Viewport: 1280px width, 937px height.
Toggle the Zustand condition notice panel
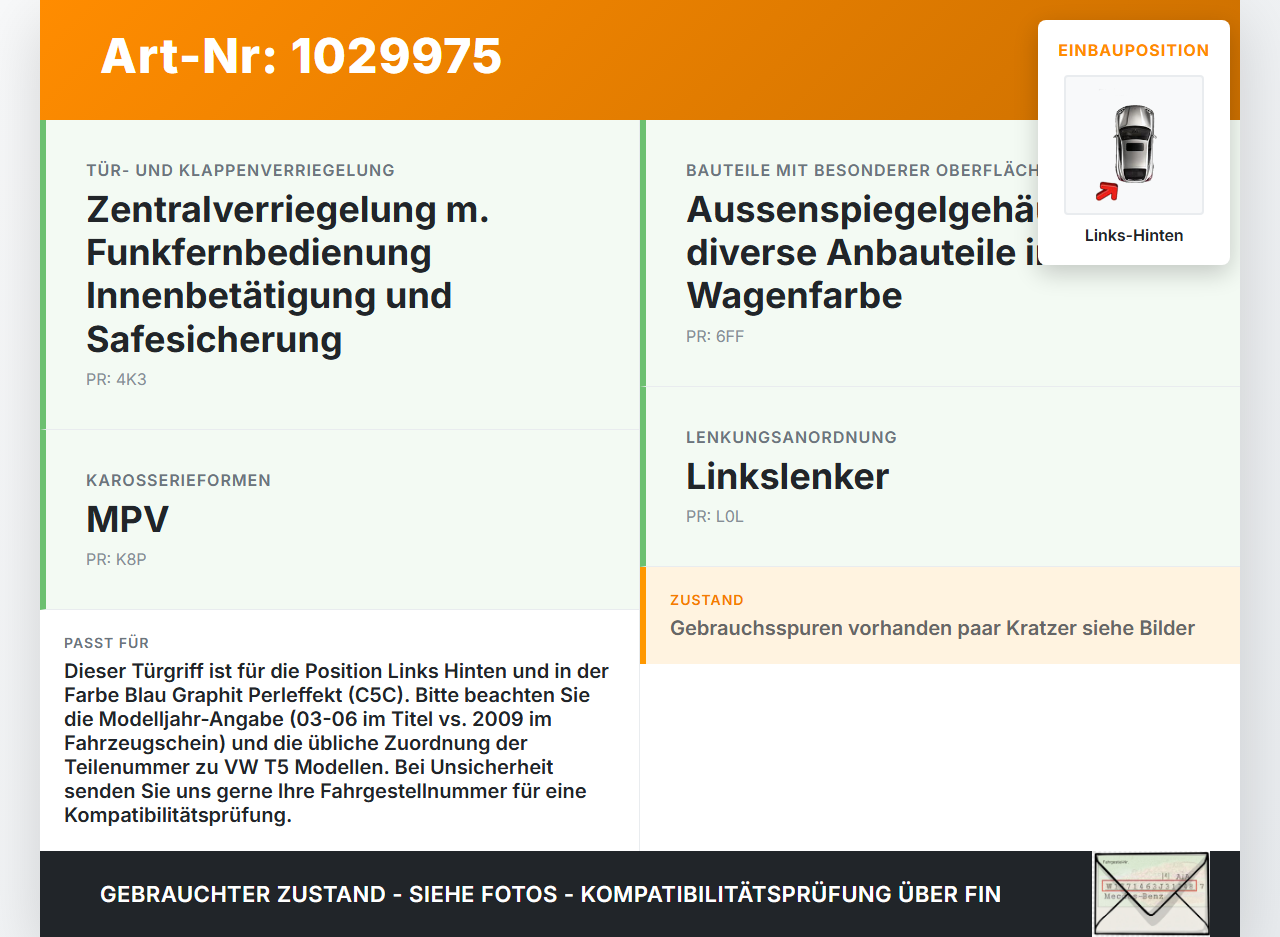pos(932,615)
